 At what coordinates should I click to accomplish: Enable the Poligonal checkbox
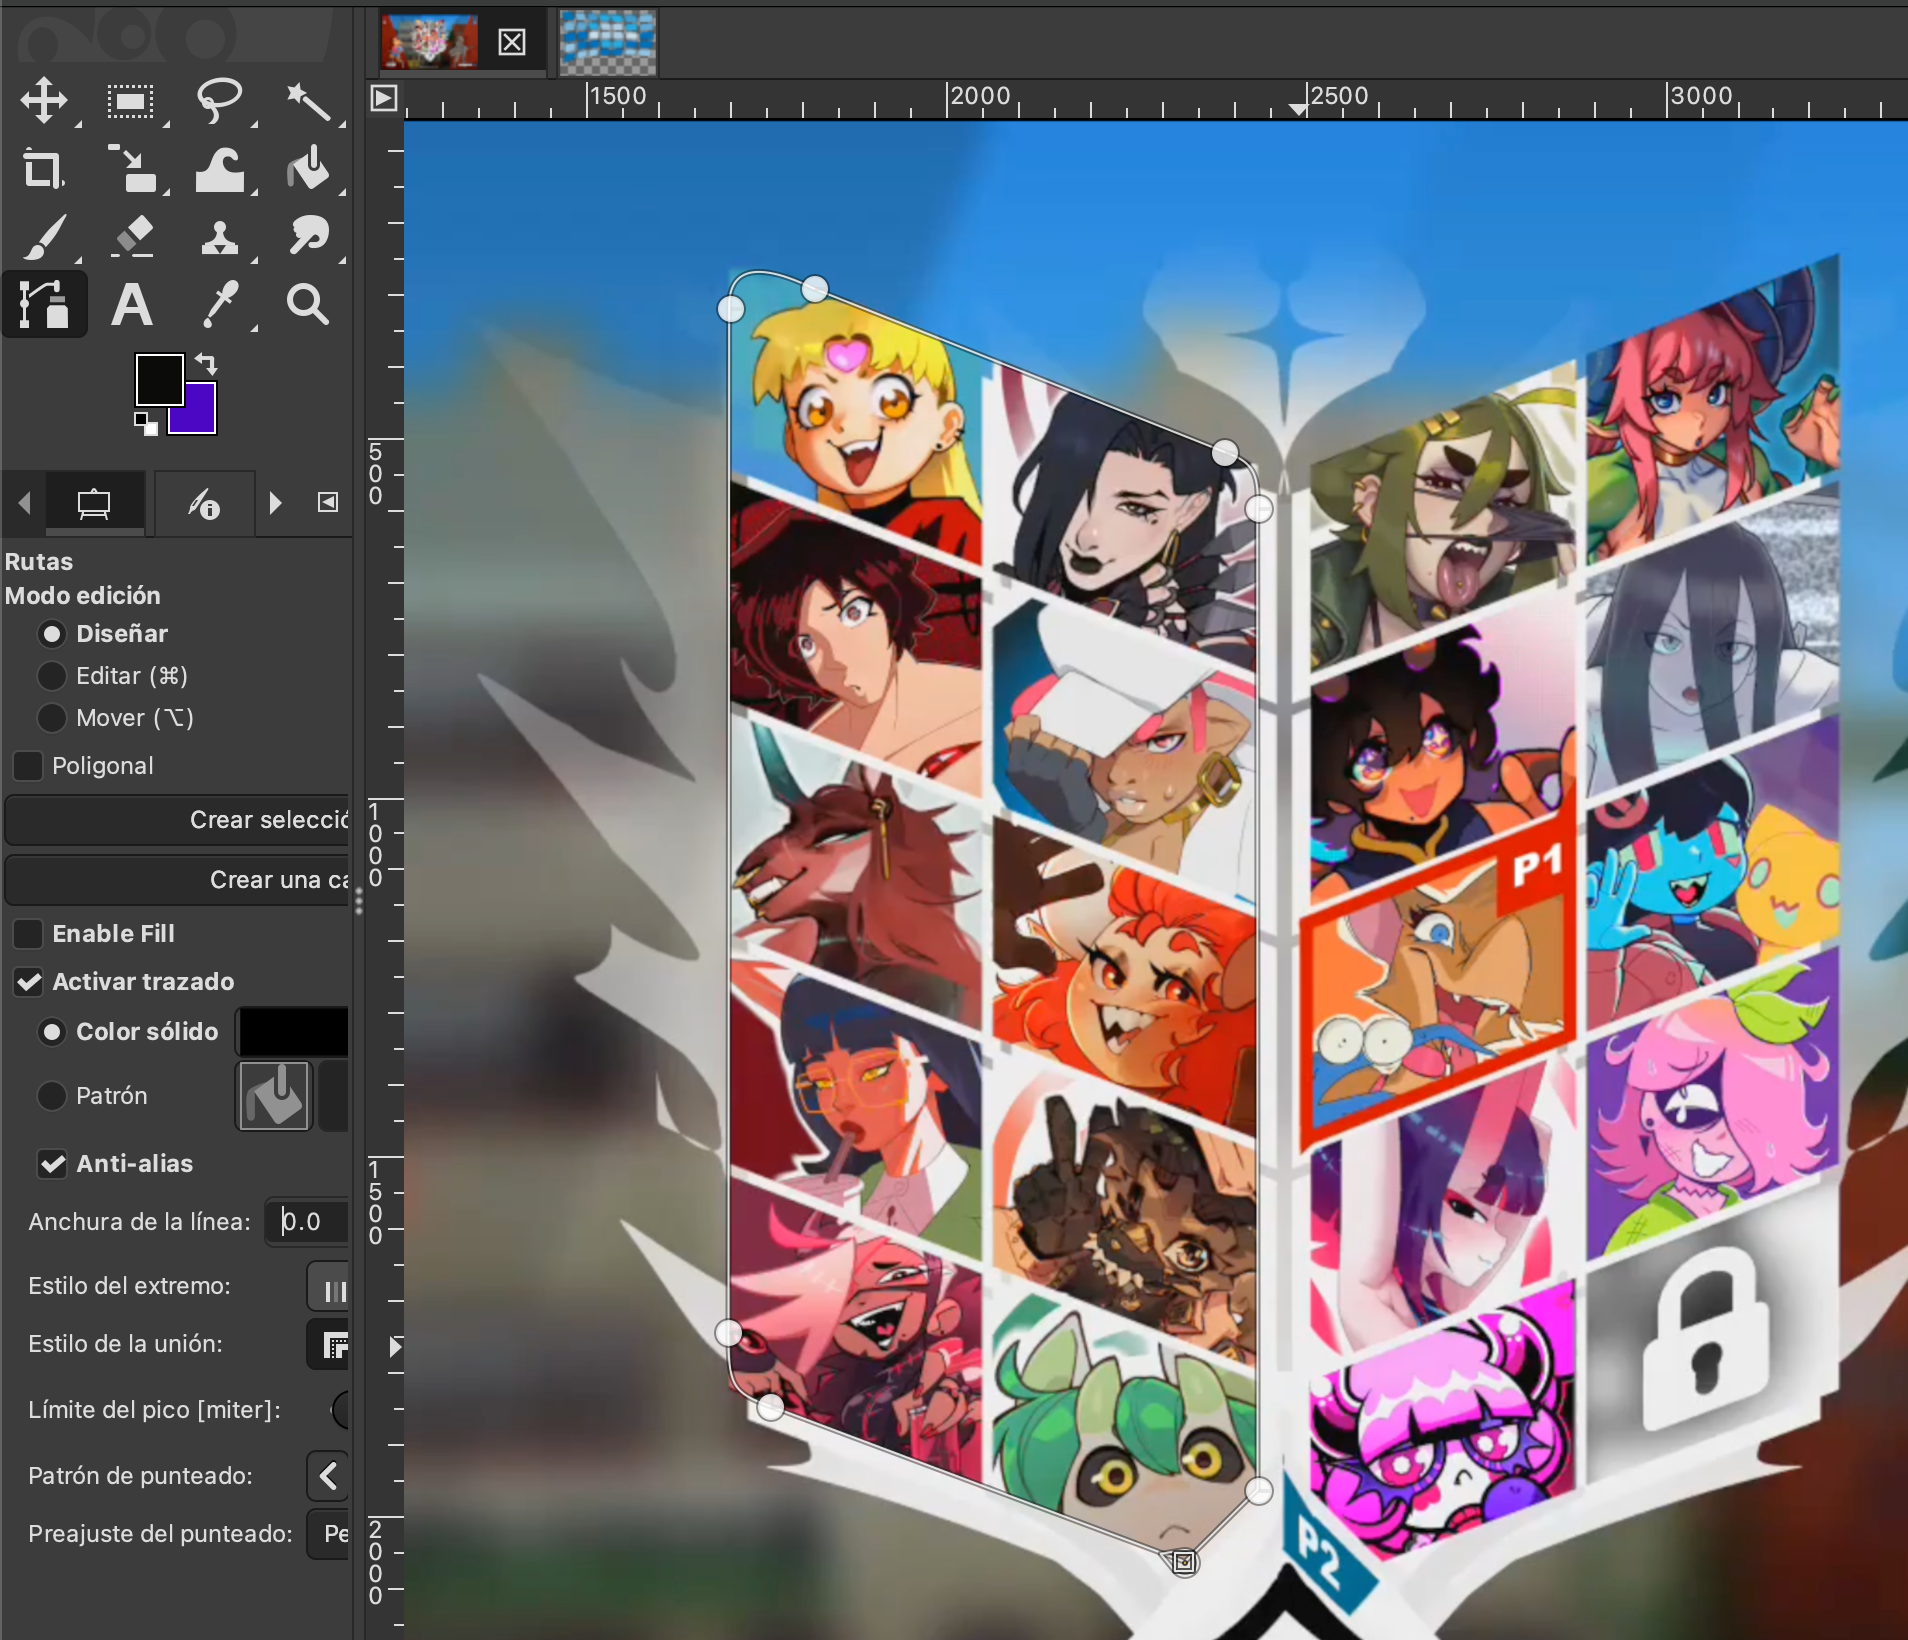28,766
